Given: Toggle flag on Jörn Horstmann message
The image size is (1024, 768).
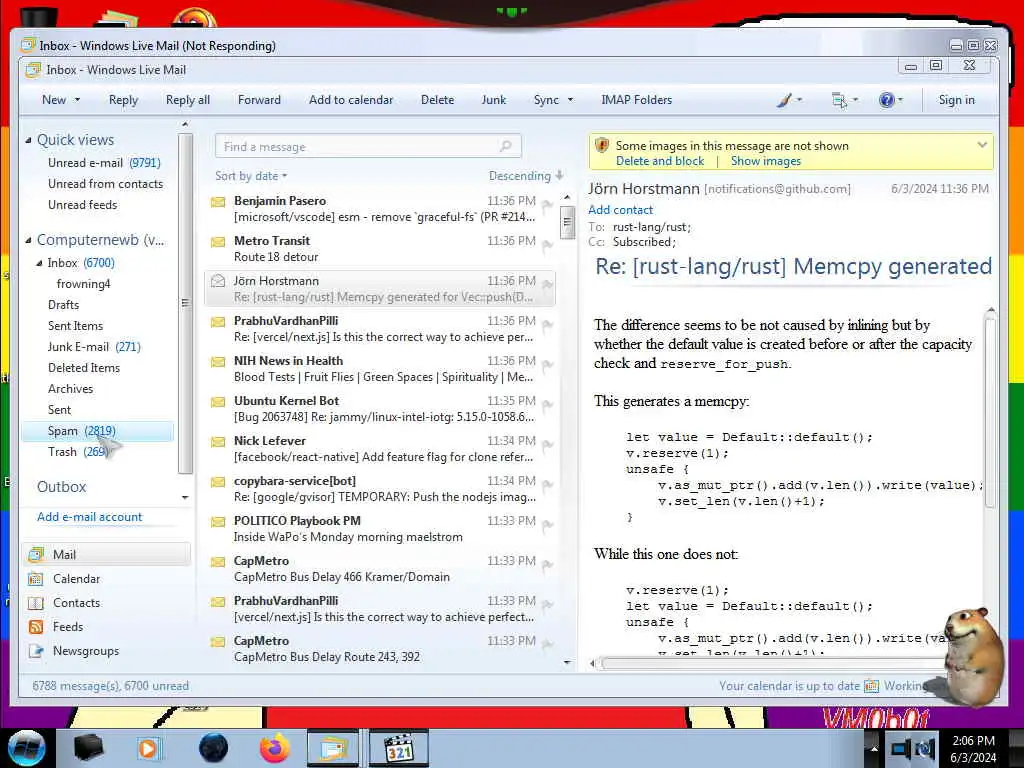Looking at the screenshot, I should pyautogui.click(x=547, y=285).
